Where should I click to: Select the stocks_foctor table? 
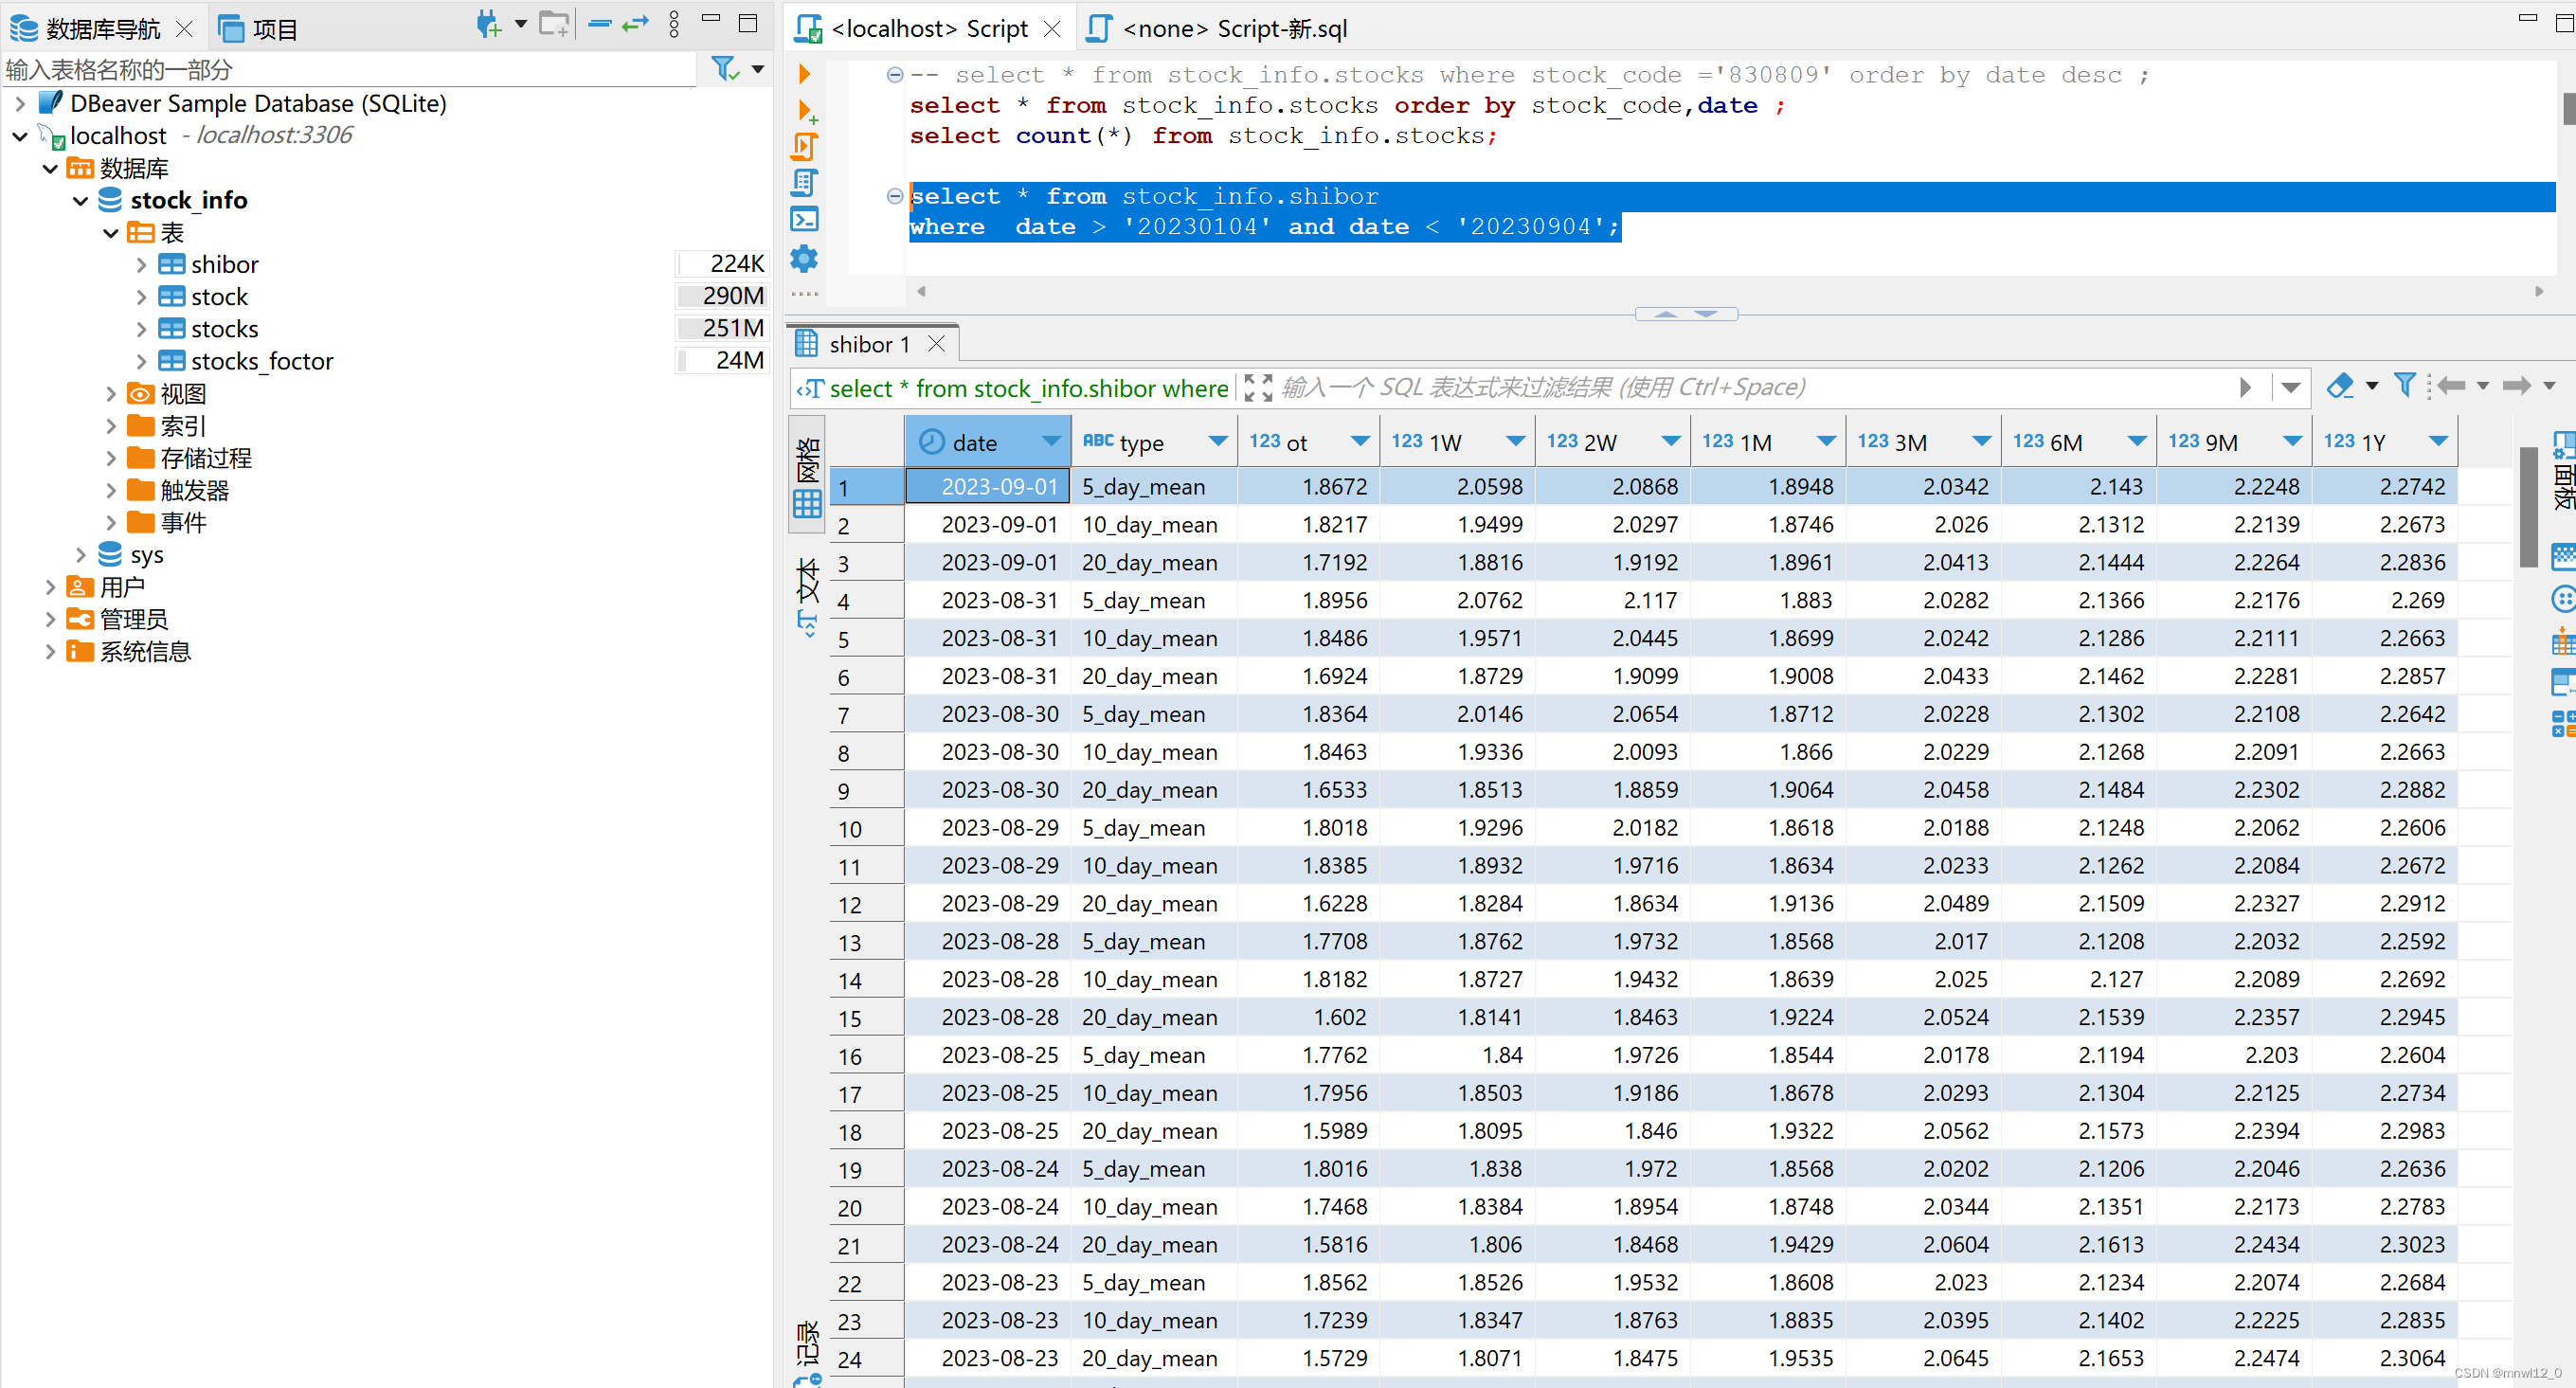click(x=262, y=362)
